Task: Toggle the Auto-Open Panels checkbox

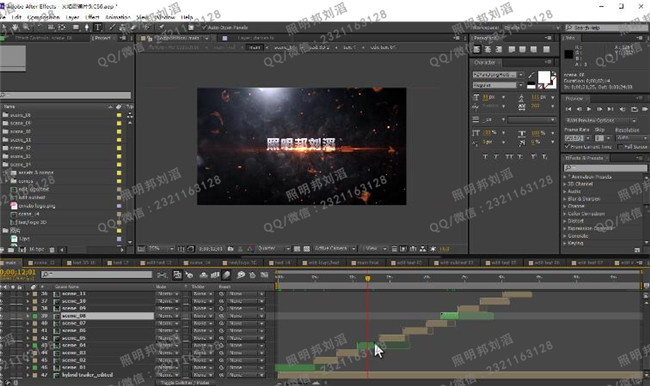Action: click(x=204, y=27)
